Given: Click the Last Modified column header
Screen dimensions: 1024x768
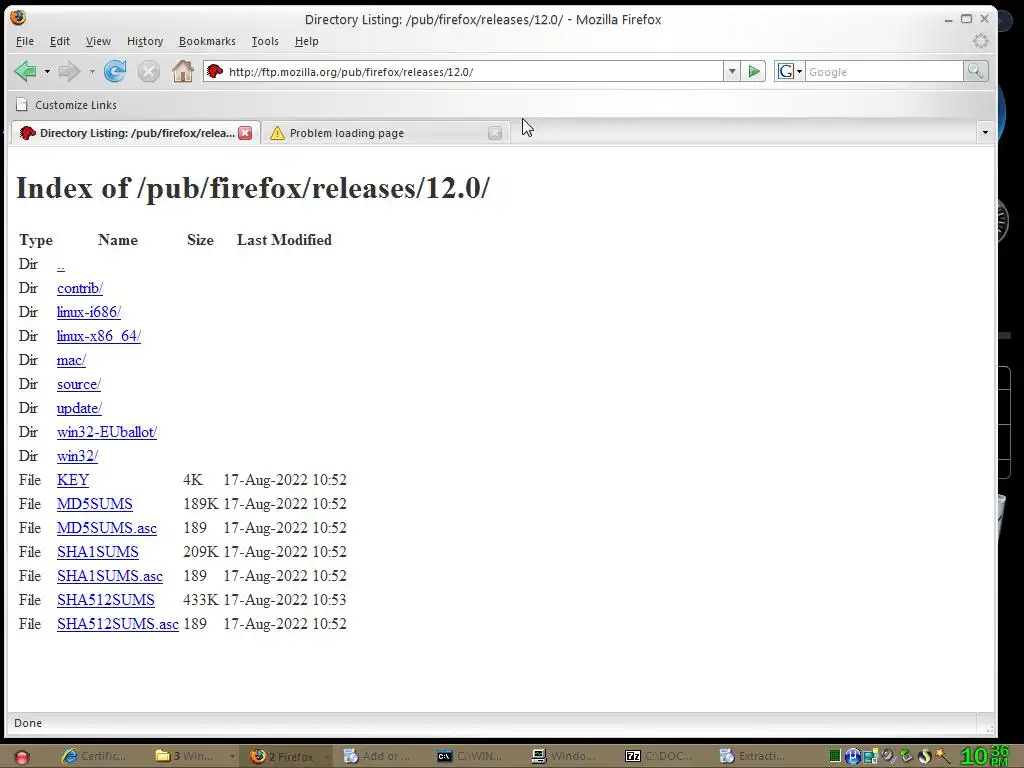Looking at the screenshot, I should point(284,240).
